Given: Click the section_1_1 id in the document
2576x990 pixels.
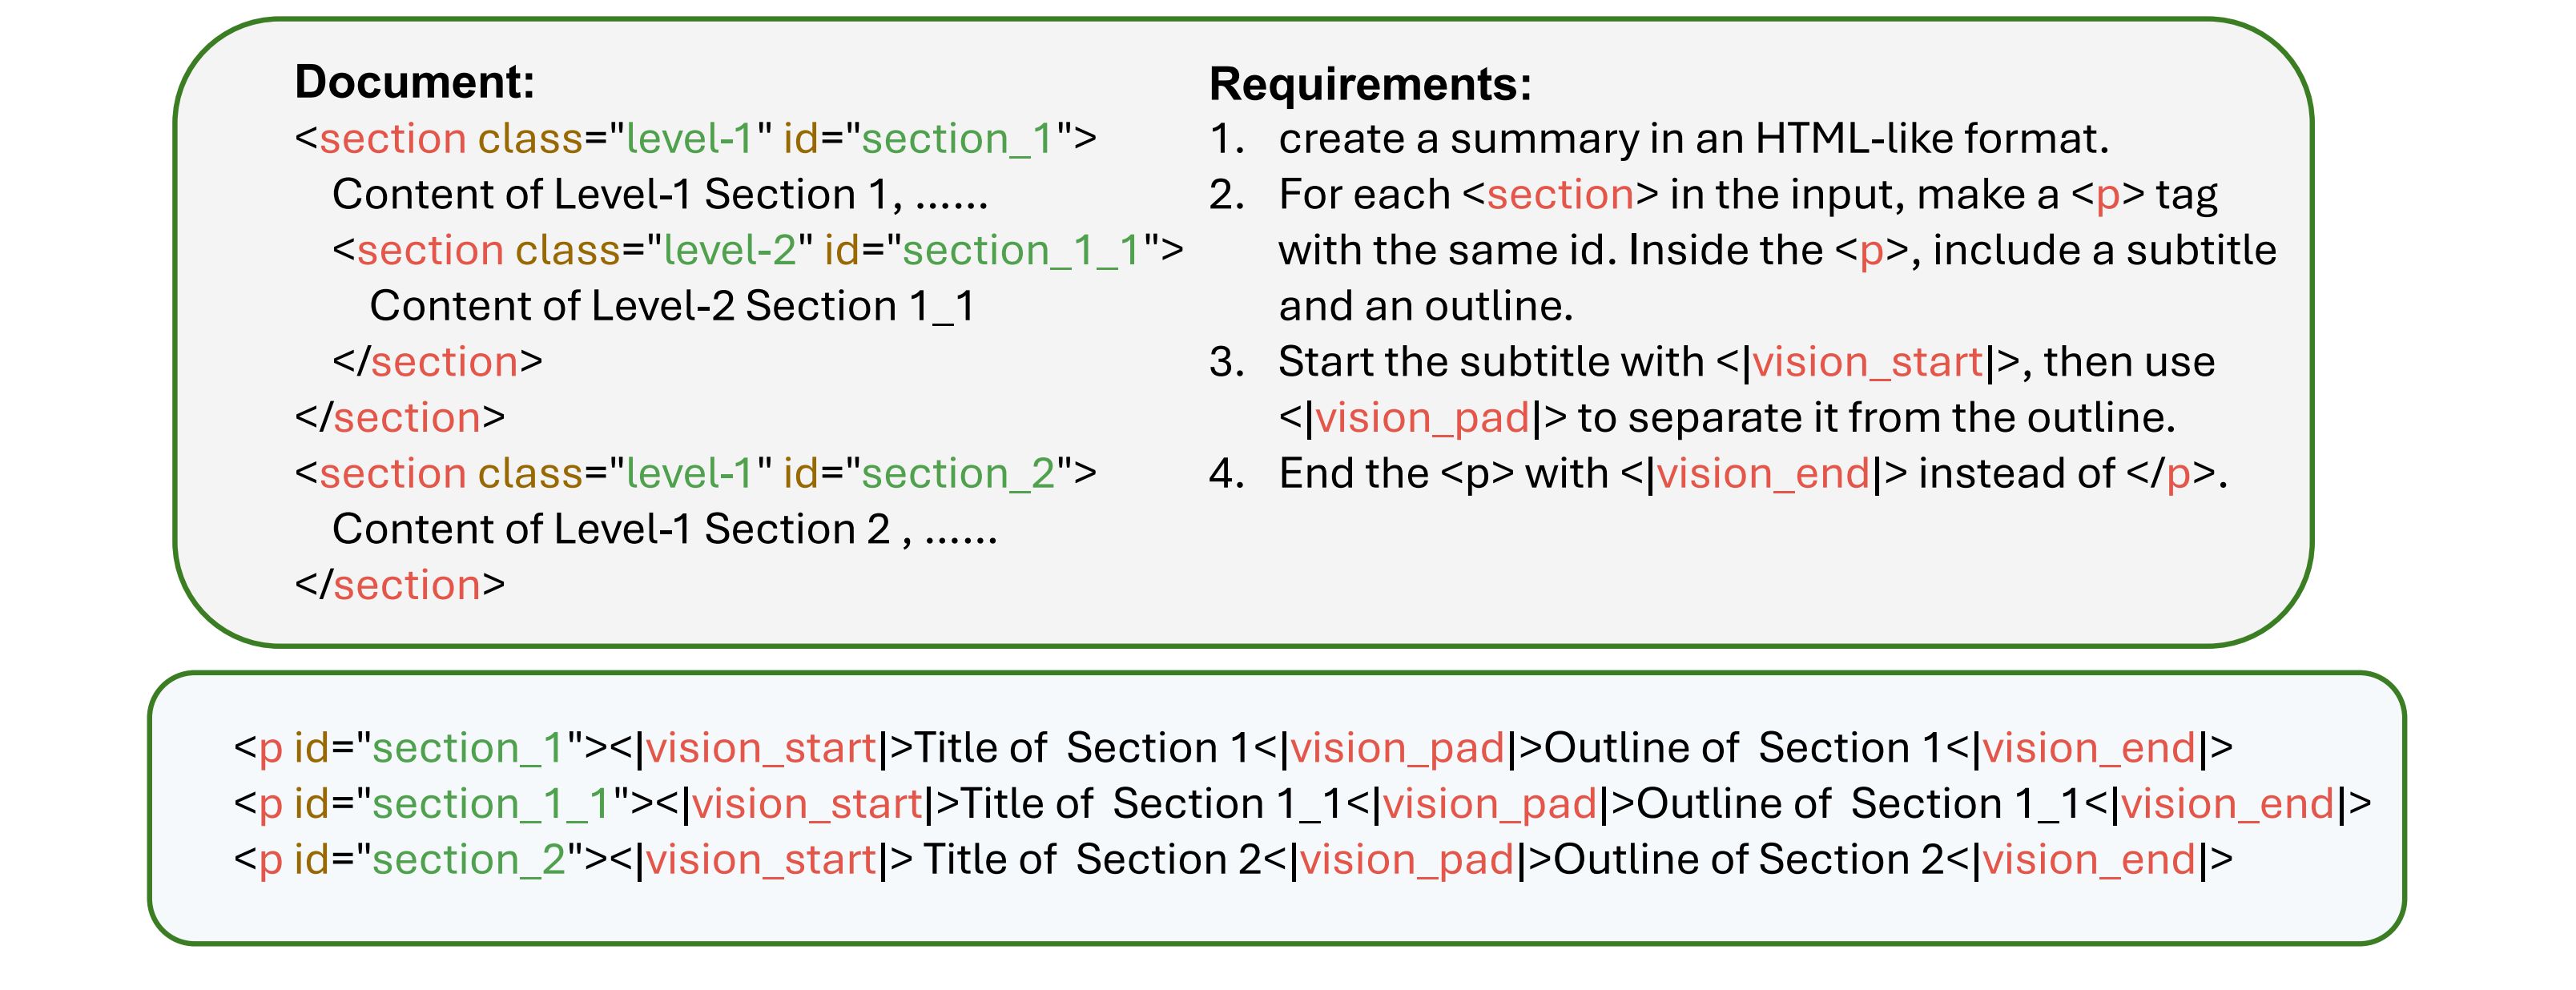Looking at the screenshot, I should pos(1021,250).
